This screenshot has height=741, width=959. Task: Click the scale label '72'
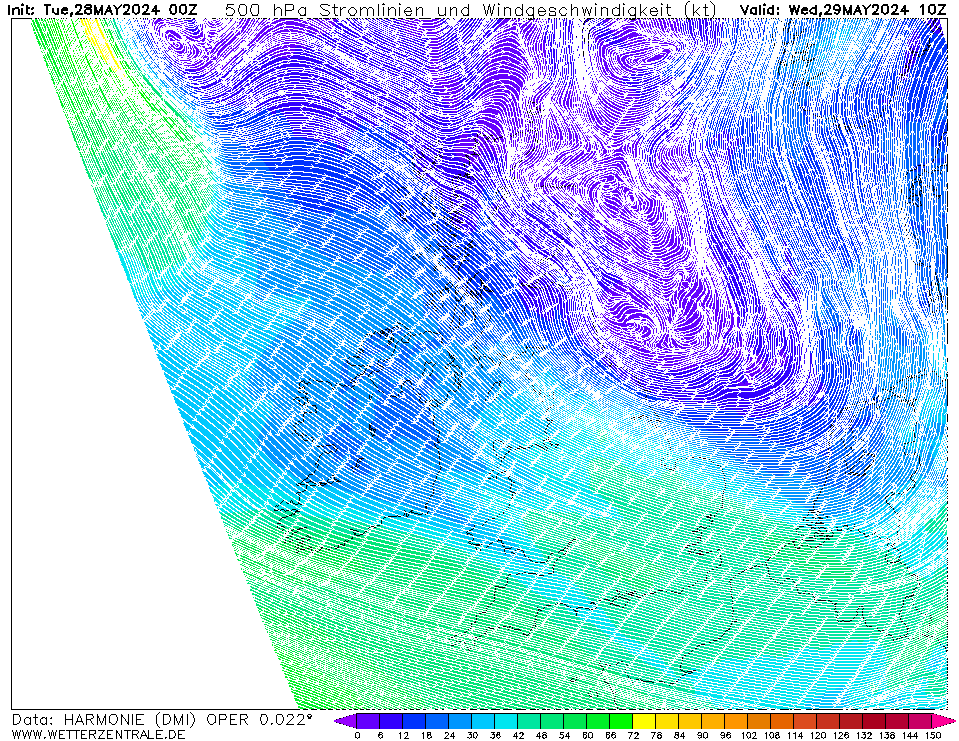click(634, 735)
